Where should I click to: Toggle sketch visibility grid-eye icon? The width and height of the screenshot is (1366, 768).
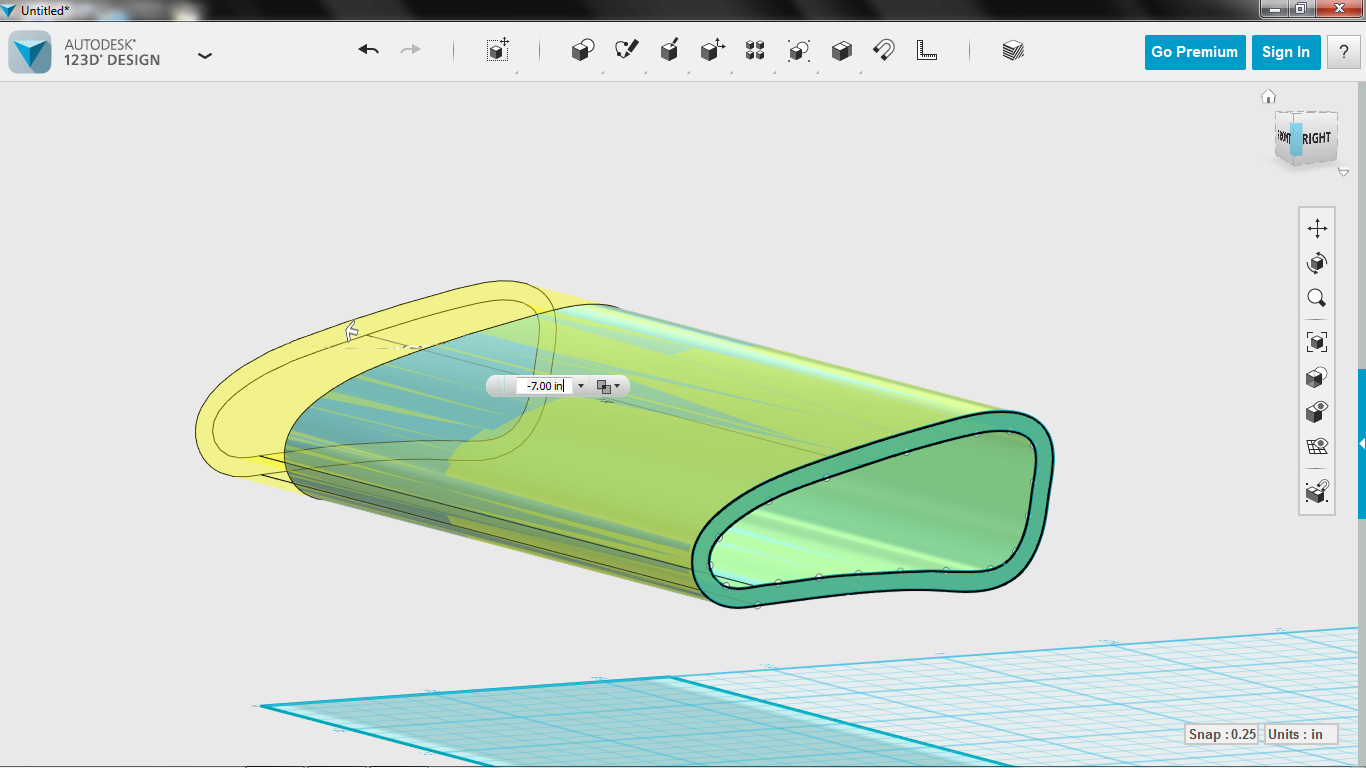tap(1317, 446)
